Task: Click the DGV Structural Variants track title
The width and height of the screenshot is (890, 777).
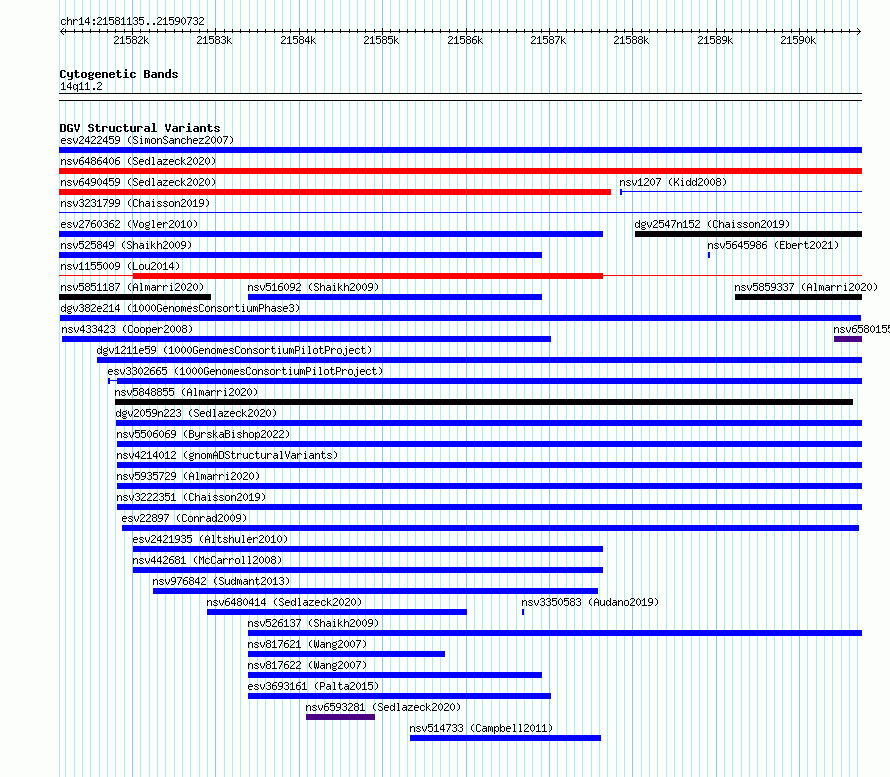Action: 140,128
